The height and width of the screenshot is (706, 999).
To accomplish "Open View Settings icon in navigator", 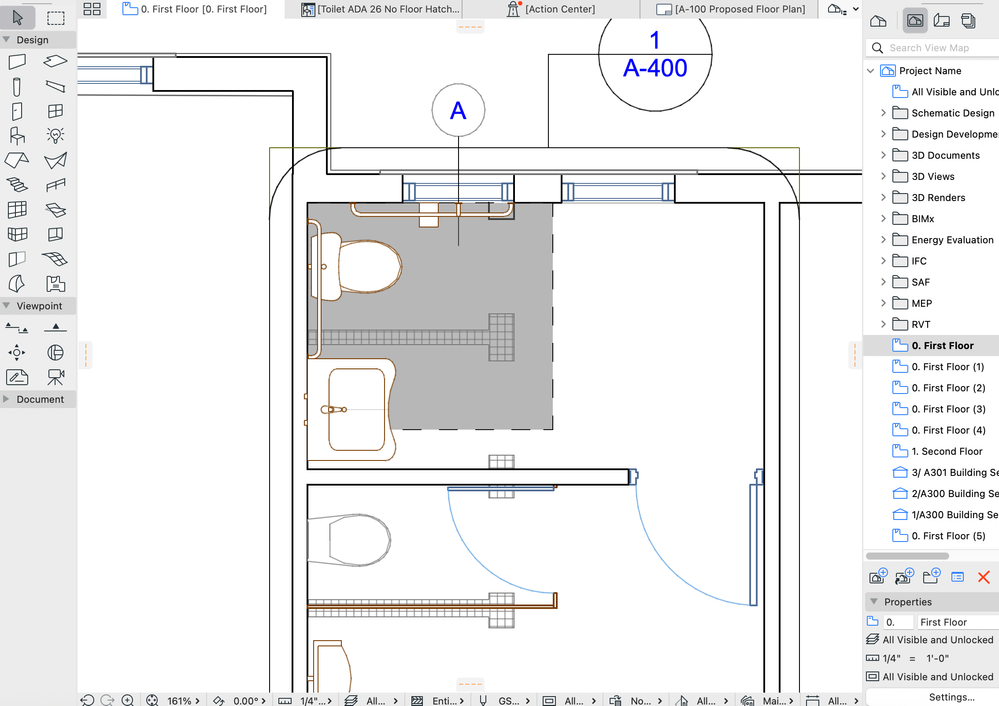I will point(958,577).
